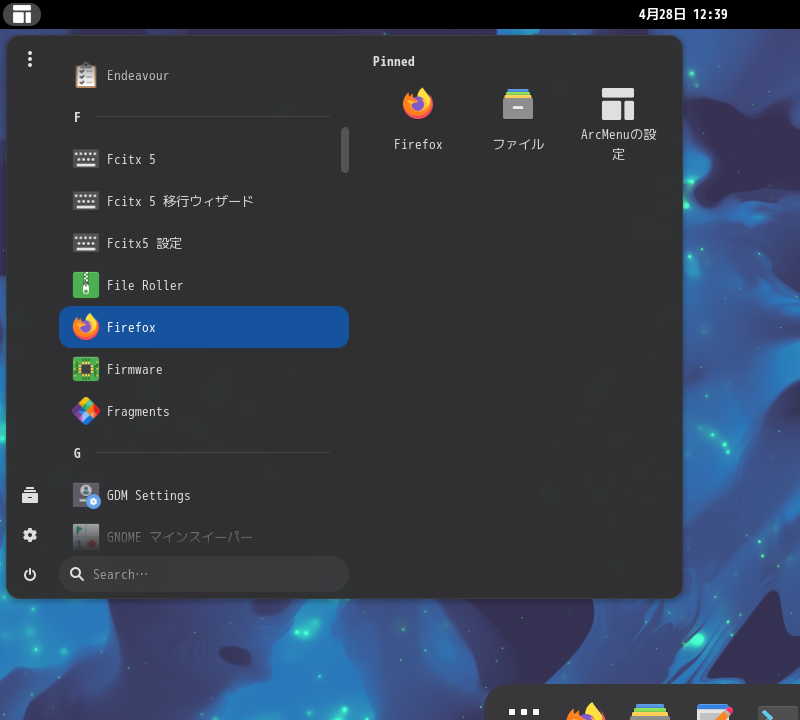
Task: Open pinned ArcMenuの設定 icon
Action: coord(618,104)
